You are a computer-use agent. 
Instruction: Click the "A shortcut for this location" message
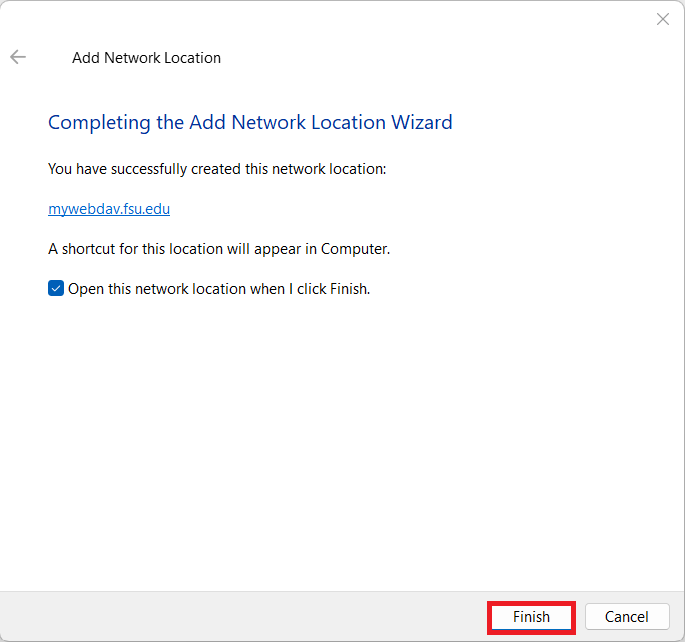(218, 248)
